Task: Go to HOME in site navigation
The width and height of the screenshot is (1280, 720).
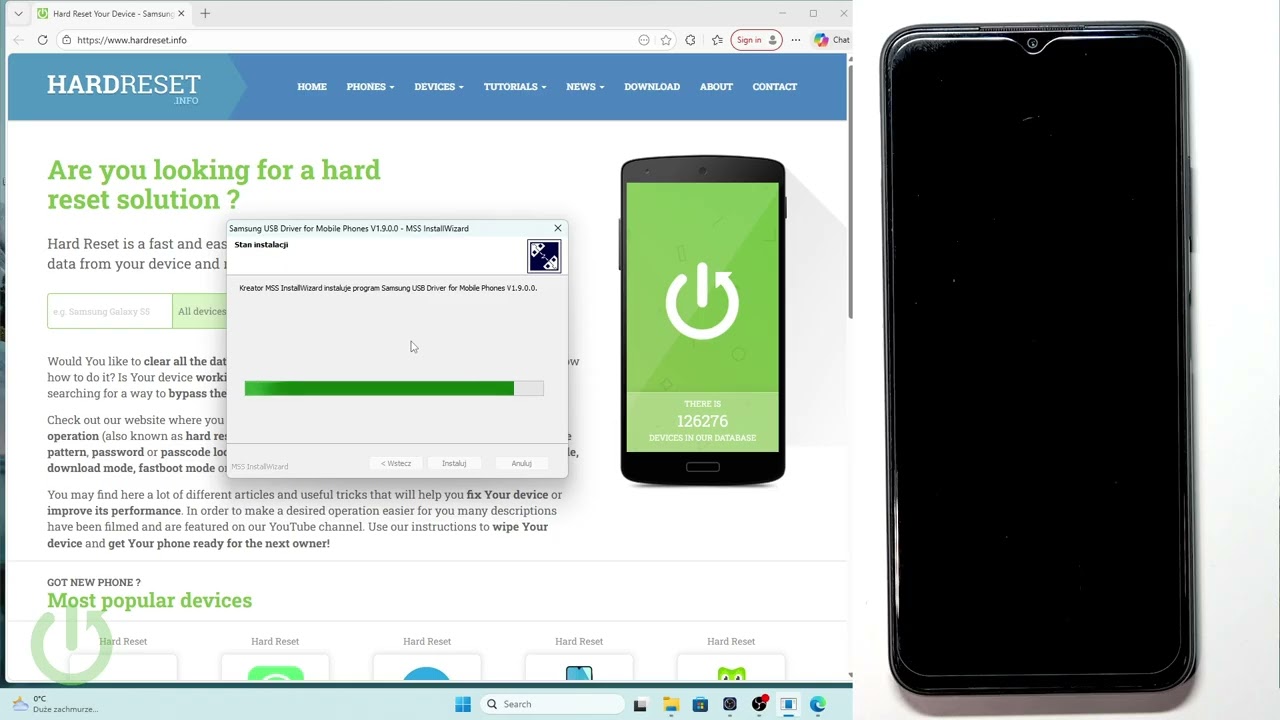Action: pos(312,87)
